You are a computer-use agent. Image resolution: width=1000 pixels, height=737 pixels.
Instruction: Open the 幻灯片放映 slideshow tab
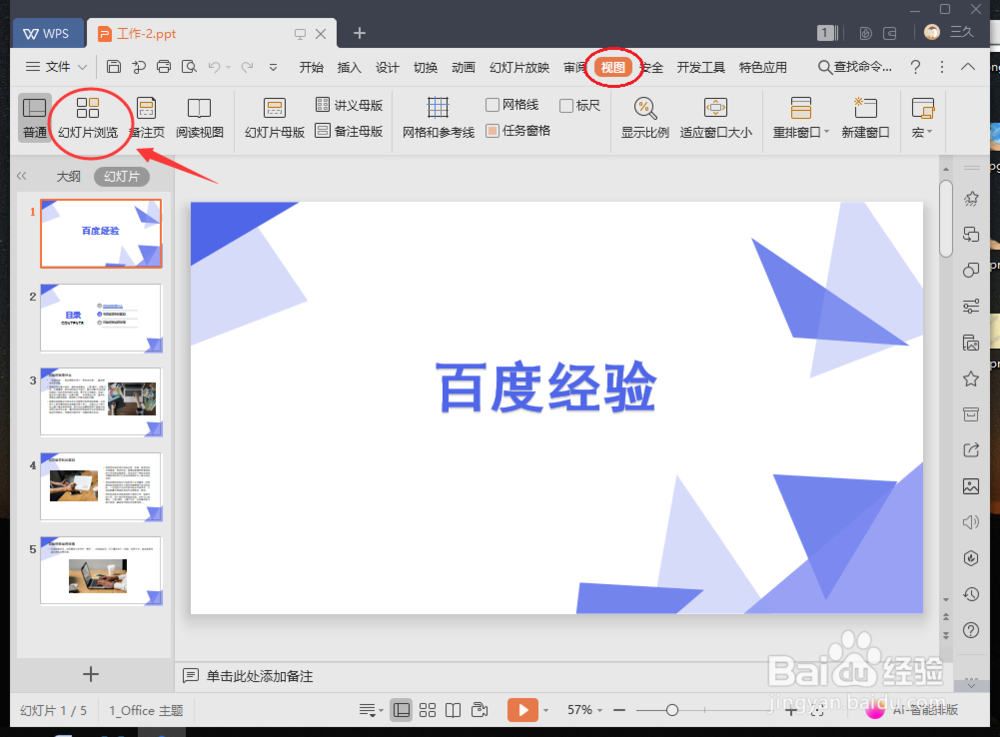click(519, 67)
